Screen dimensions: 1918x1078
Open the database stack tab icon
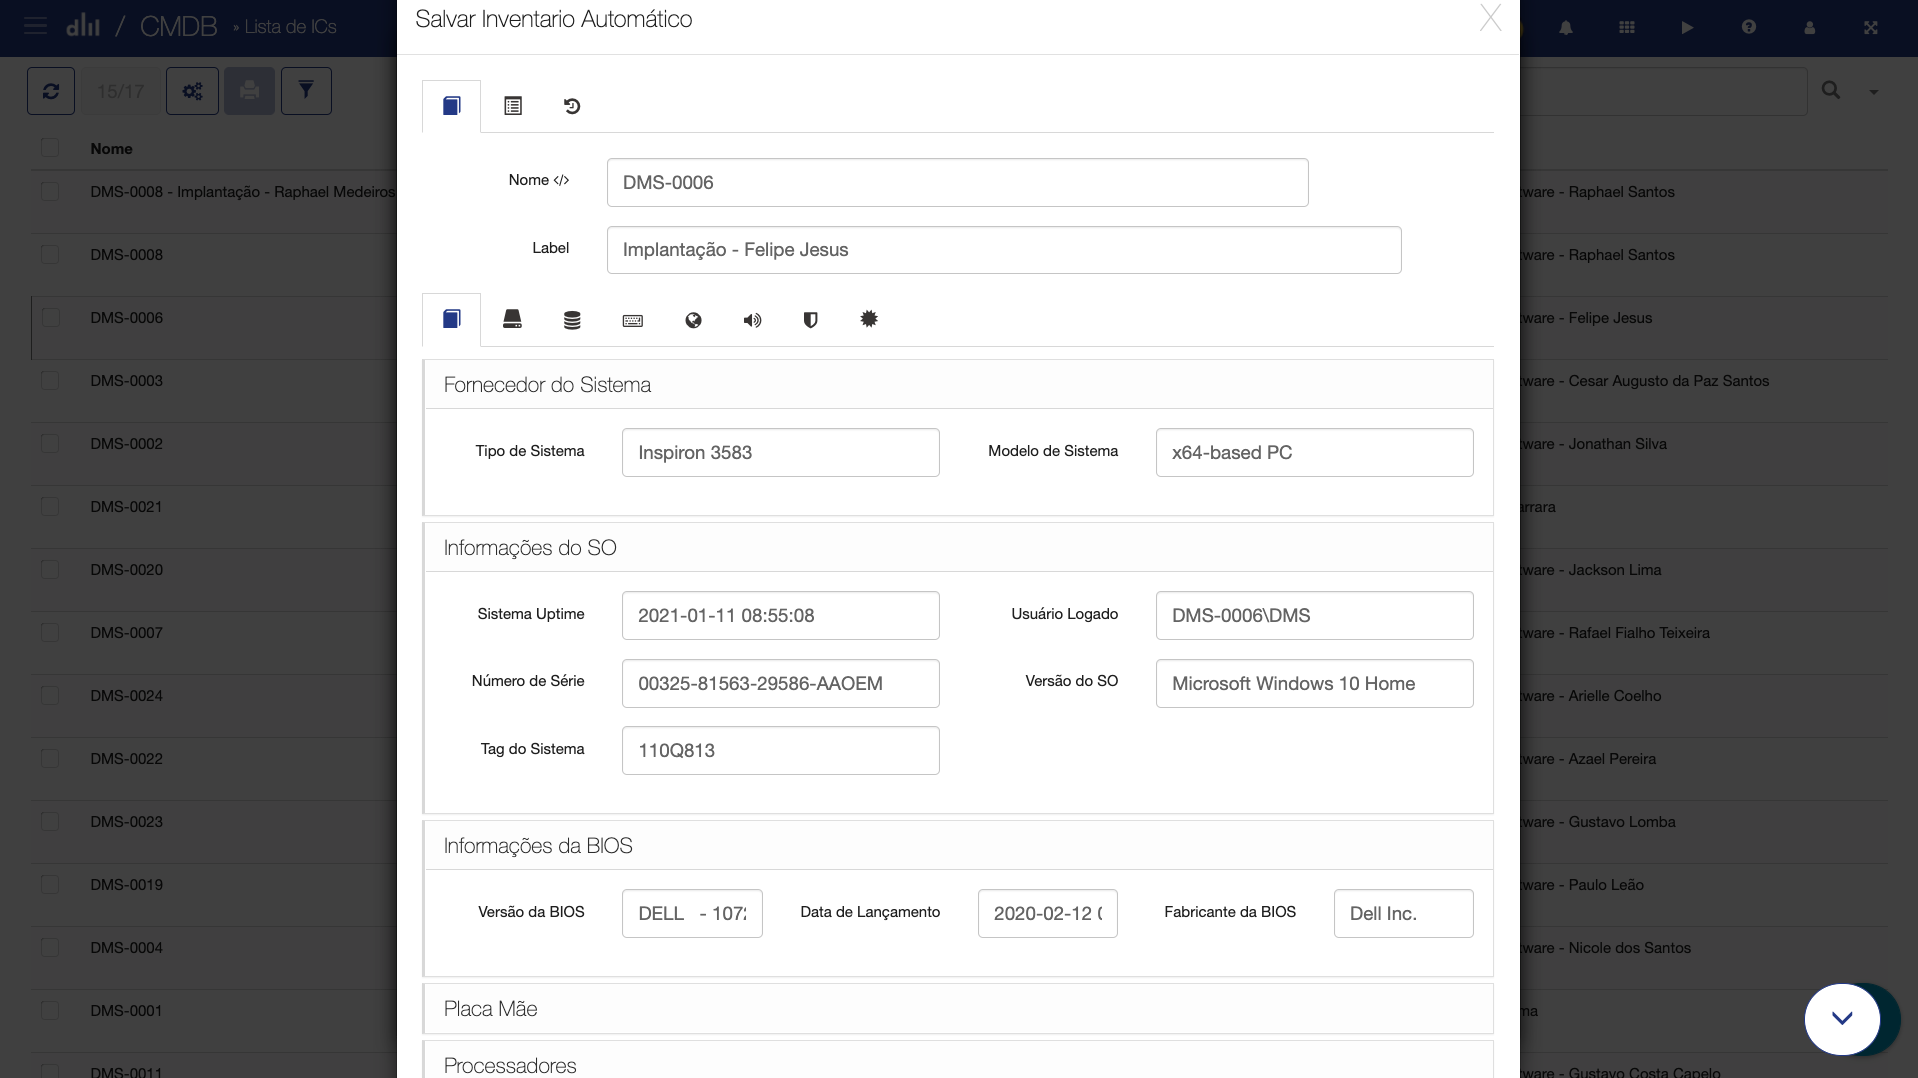572,320
